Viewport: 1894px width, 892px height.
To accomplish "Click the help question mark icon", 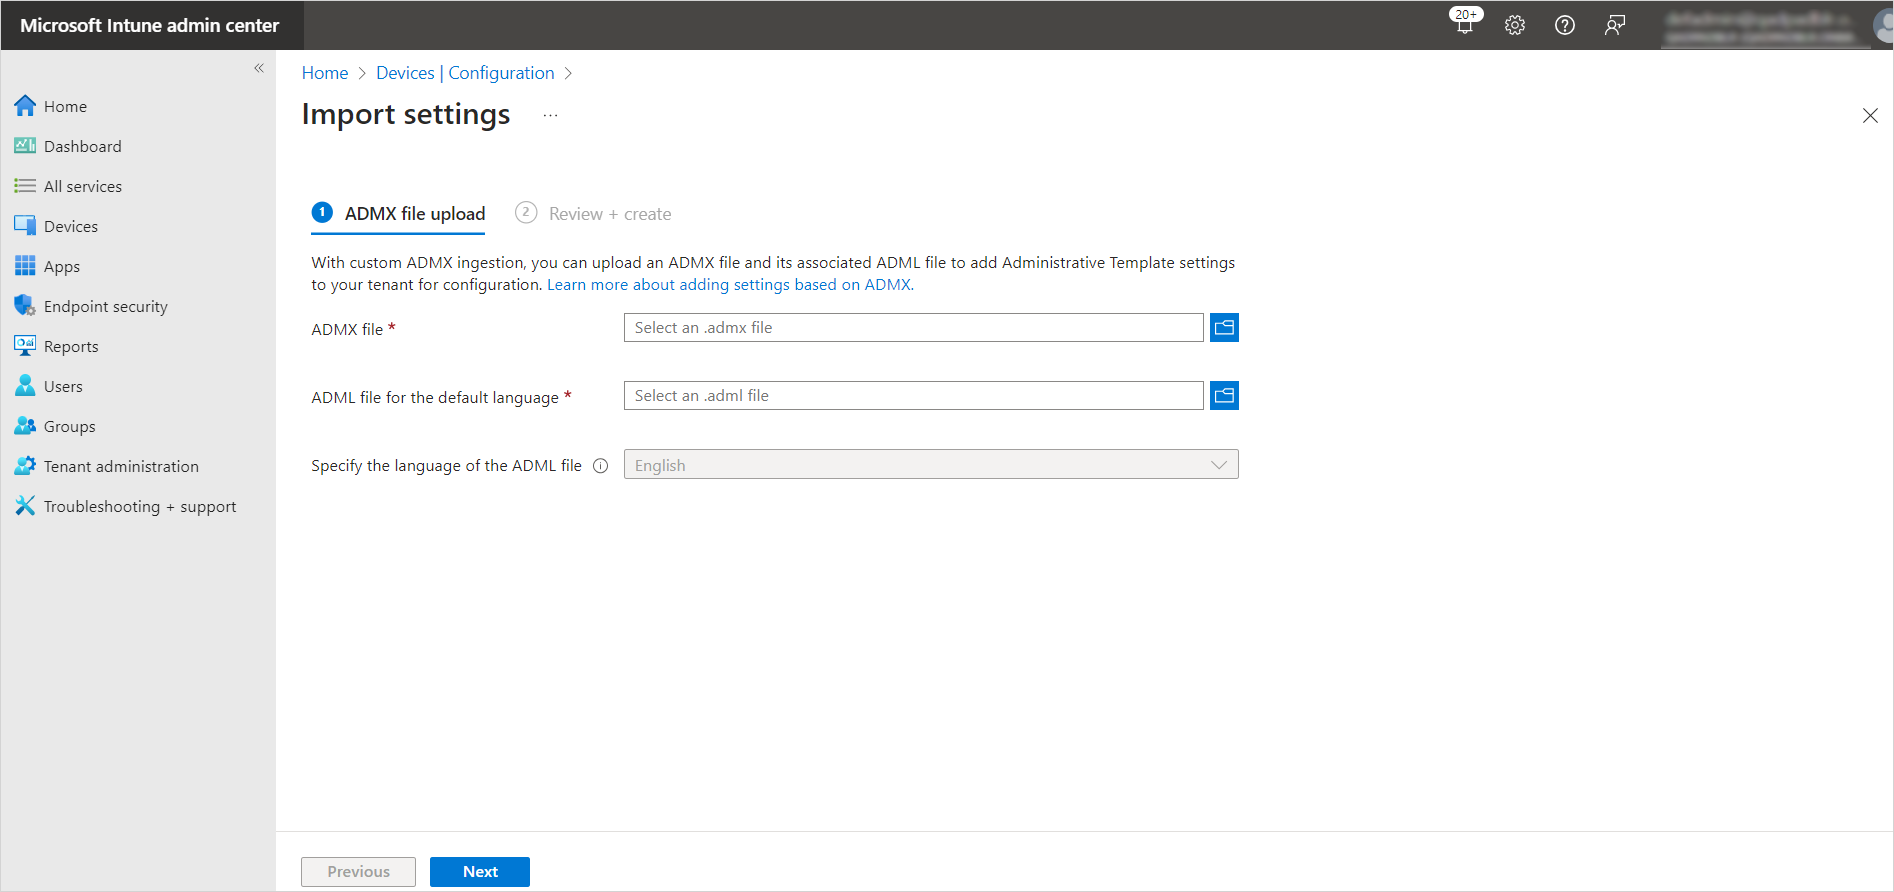I will click(1564, 25).
